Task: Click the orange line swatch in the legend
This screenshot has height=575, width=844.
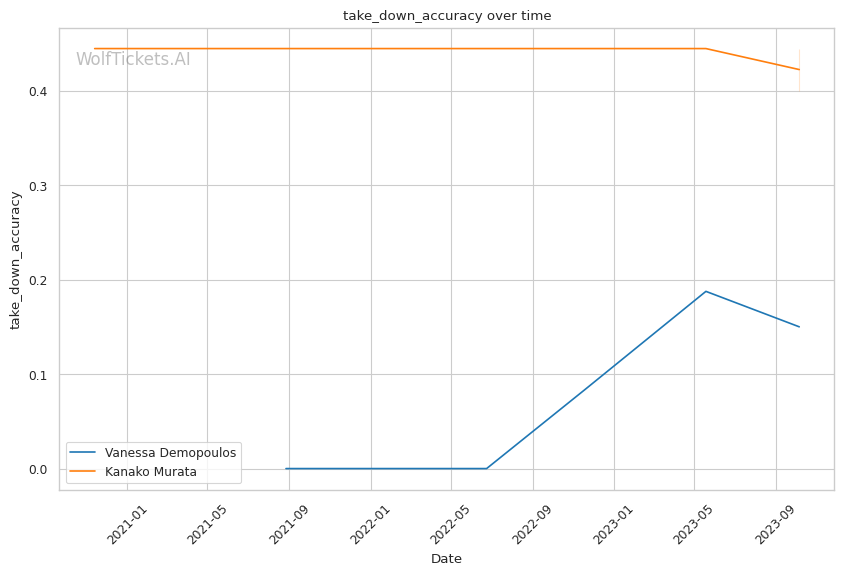Action: tap(85, 471)
